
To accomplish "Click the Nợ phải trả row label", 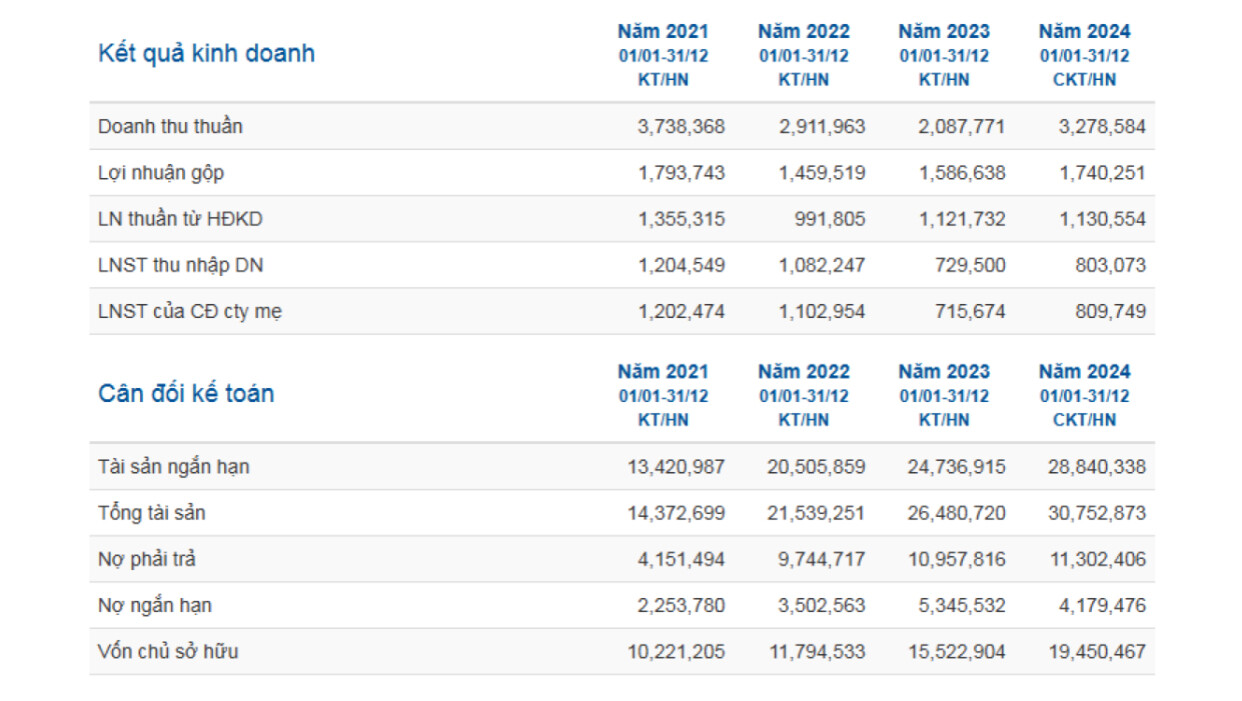I will pyautogui.click(x=145, y=559).
